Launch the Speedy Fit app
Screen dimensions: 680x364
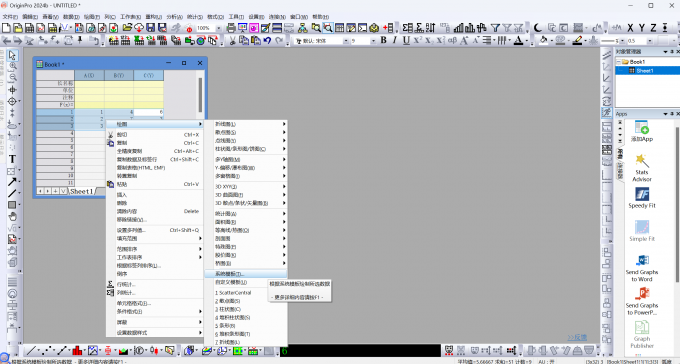click(x=642, y=198)
